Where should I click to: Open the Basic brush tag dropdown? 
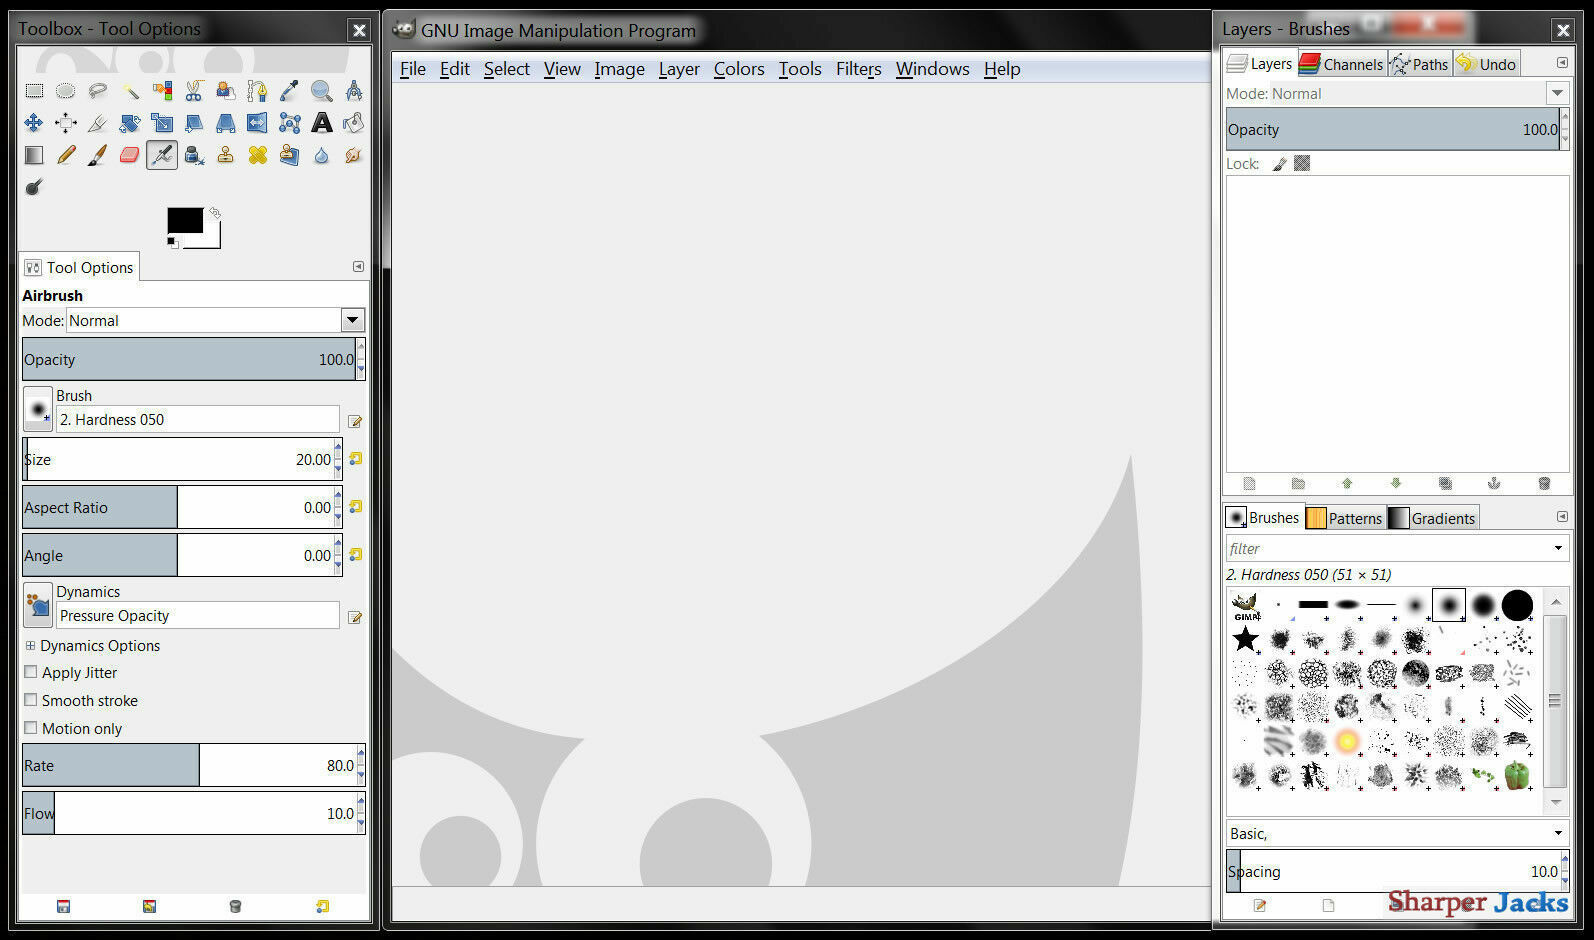point(1558,833)
